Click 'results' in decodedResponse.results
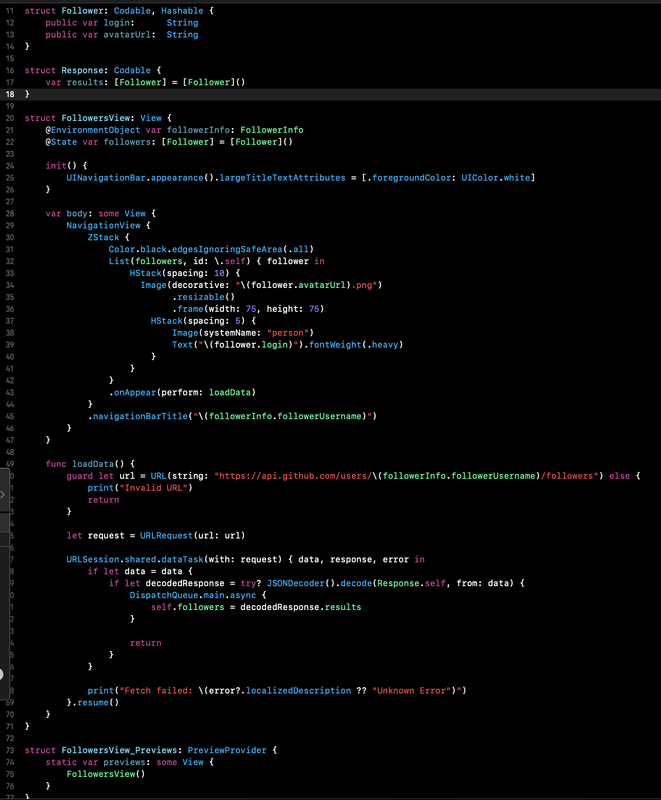 tap(343, 607)
